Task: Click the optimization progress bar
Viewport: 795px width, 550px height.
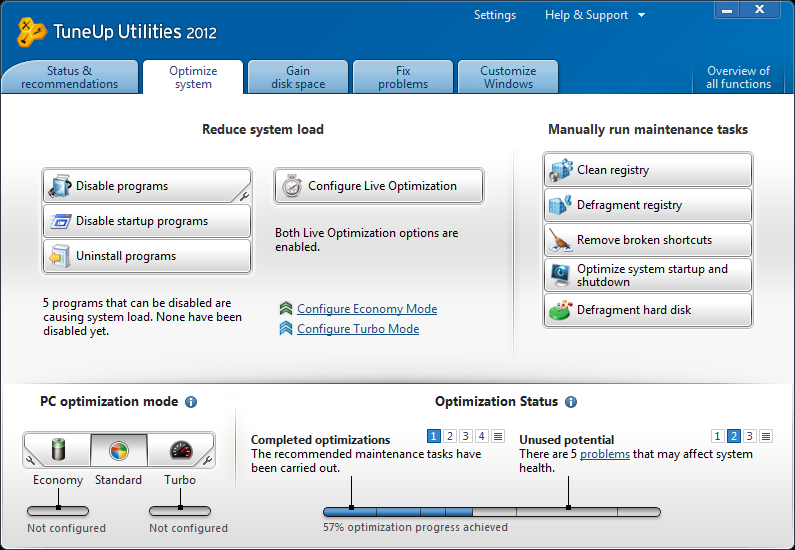Action: [x=492, y=512]
